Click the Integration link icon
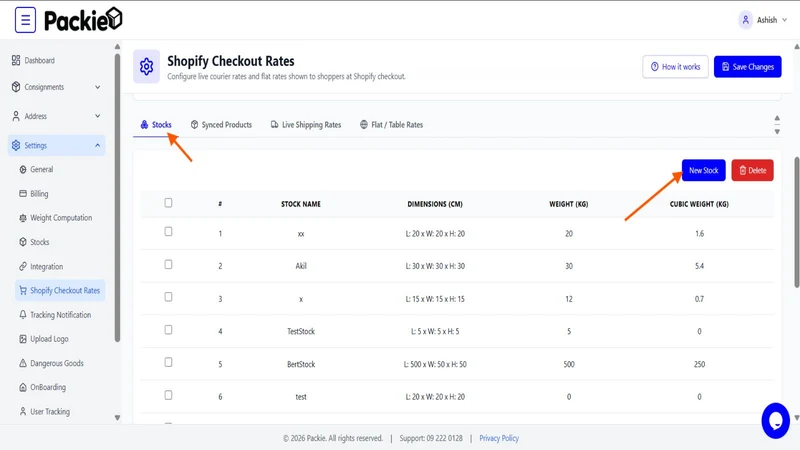This screenshot has width=800, height=450. pos(23,266)
